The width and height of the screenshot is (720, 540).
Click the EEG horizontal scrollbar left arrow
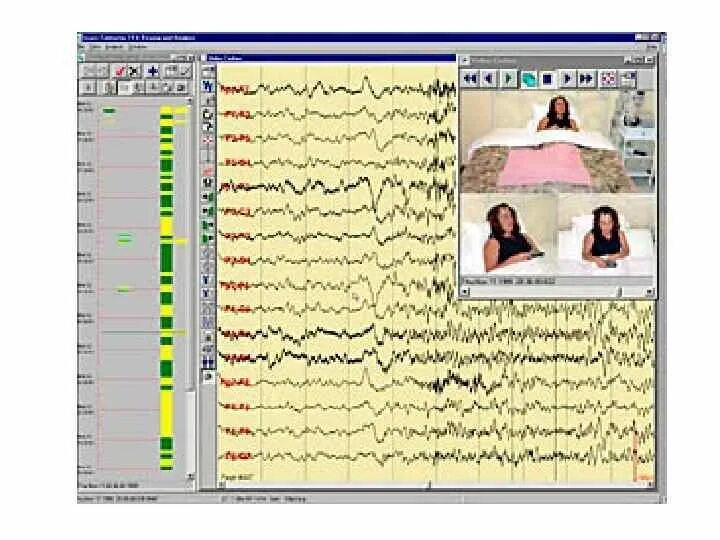tap(221, 484)
